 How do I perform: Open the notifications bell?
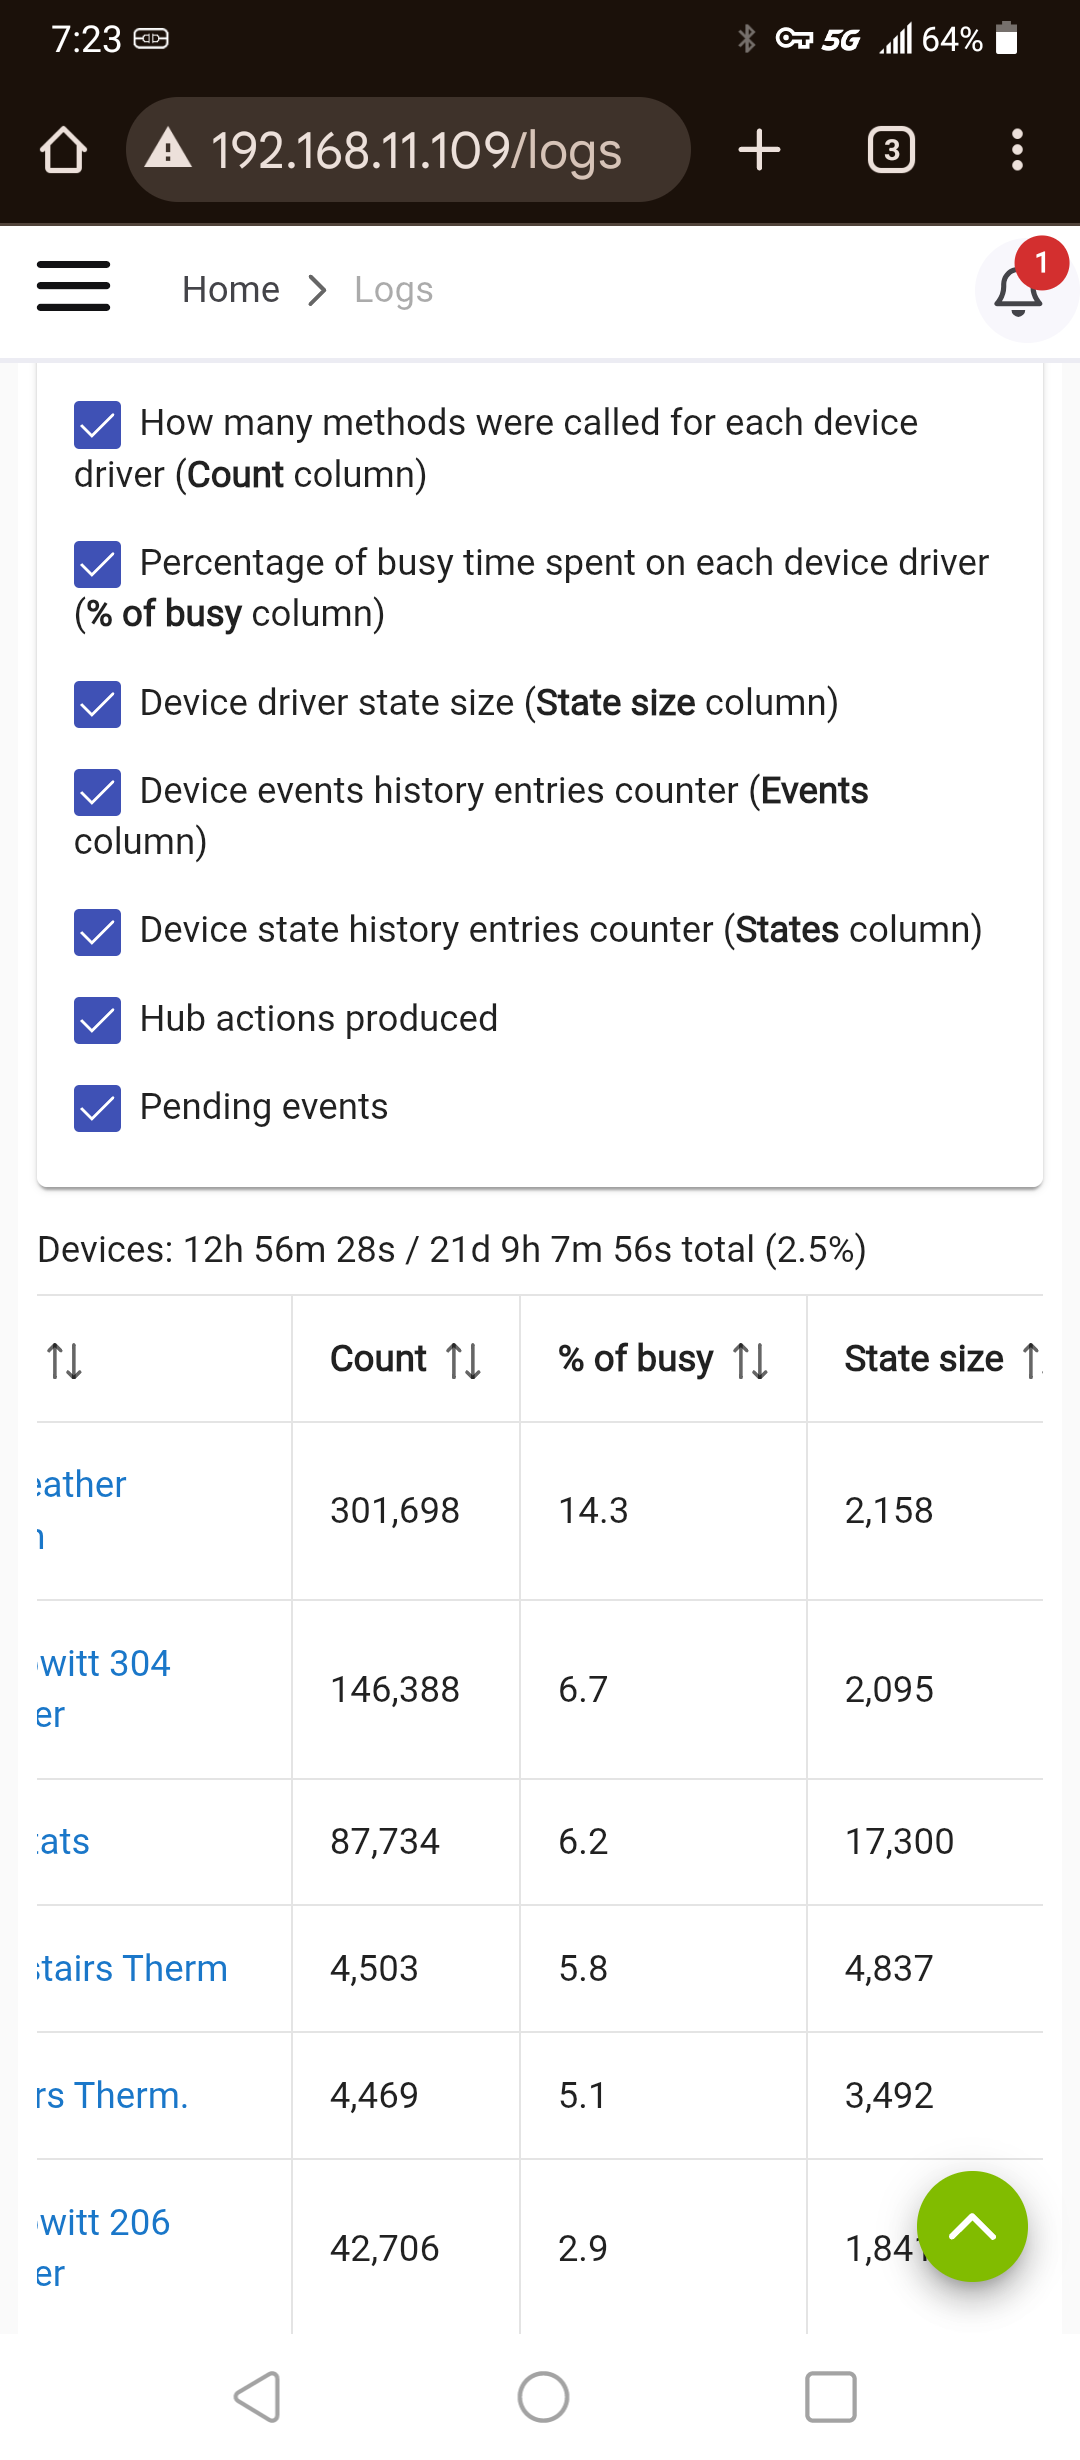(x=1019, y=291)
